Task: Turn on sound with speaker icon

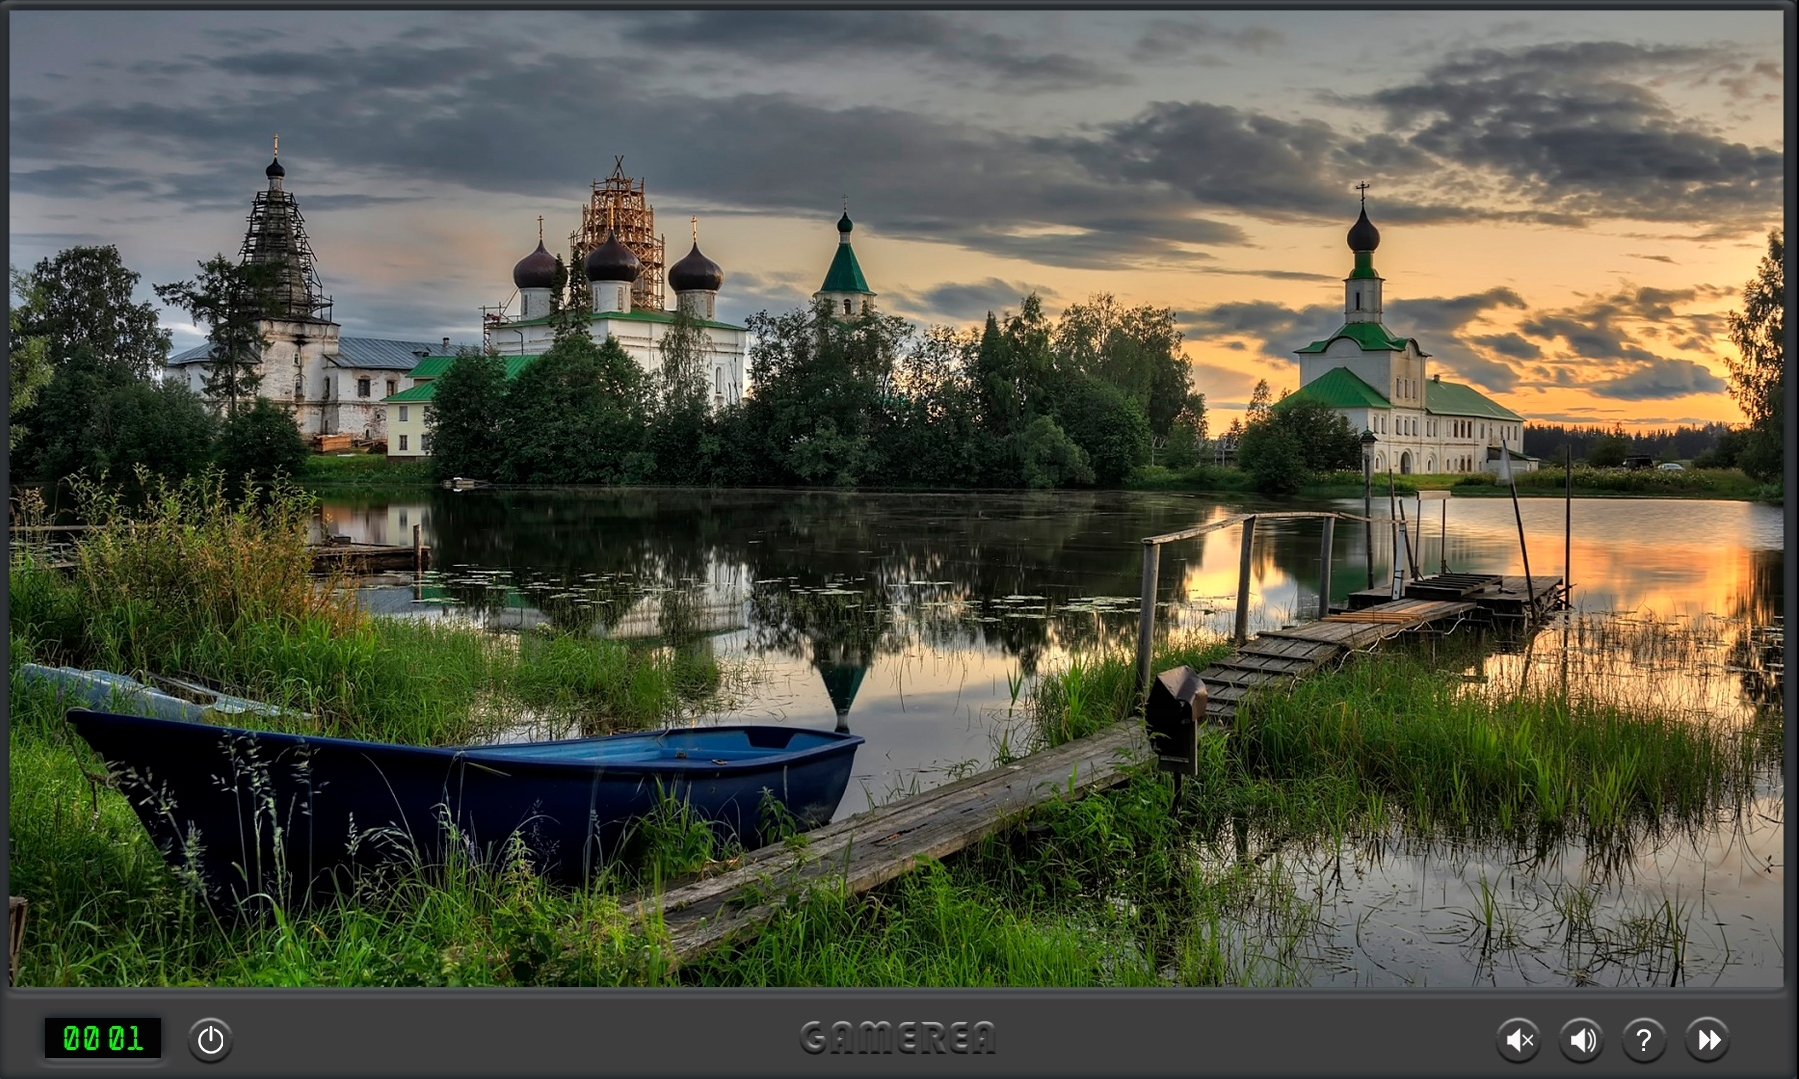Action: [1581, 1040]
